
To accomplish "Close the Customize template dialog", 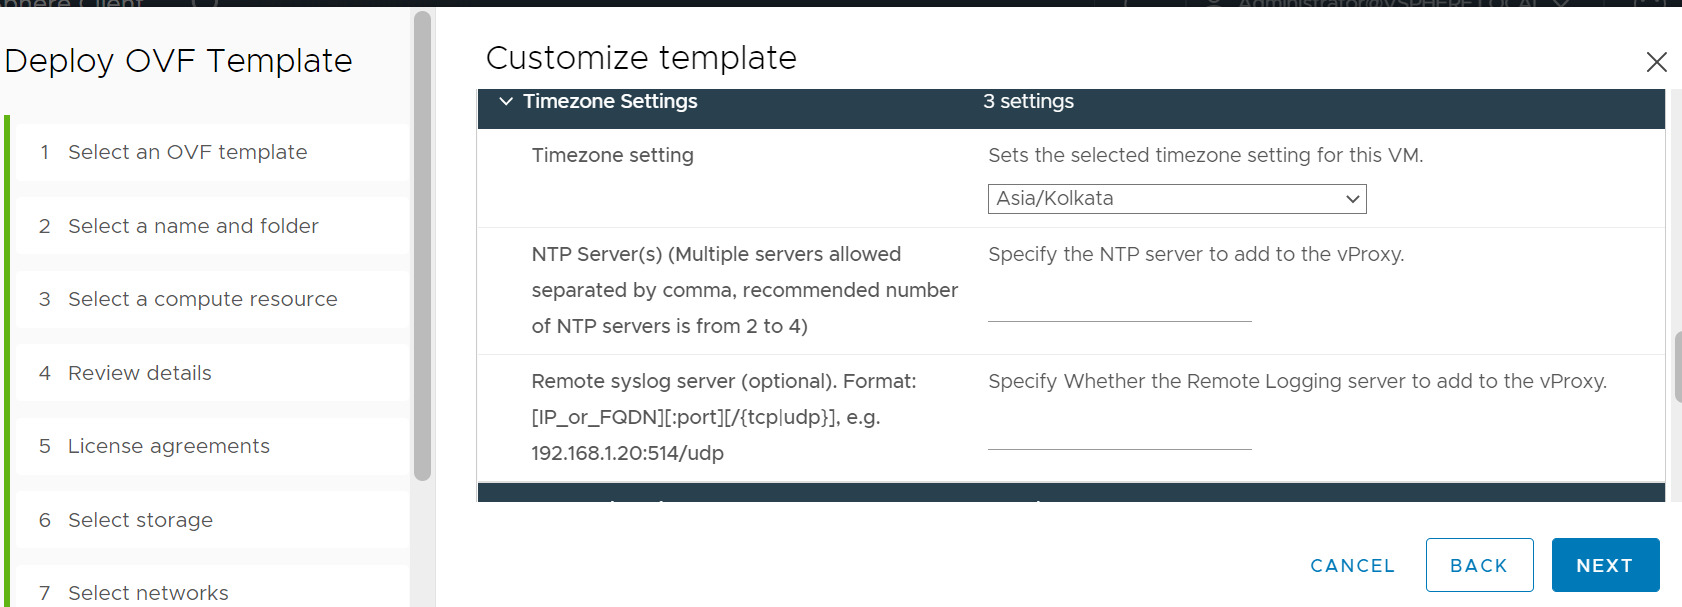I will click(1656, 62).
